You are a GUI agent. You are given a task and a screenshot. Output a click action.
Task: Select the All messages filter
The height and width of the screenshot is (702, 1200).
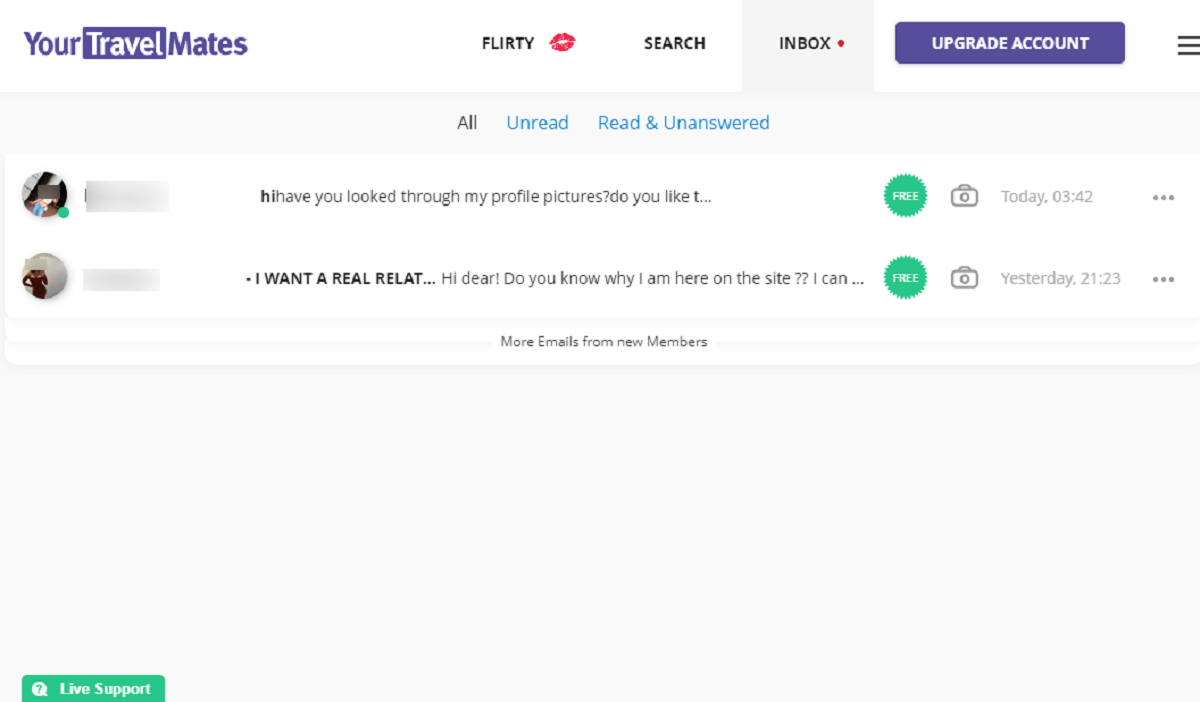(x=466, y=122)
